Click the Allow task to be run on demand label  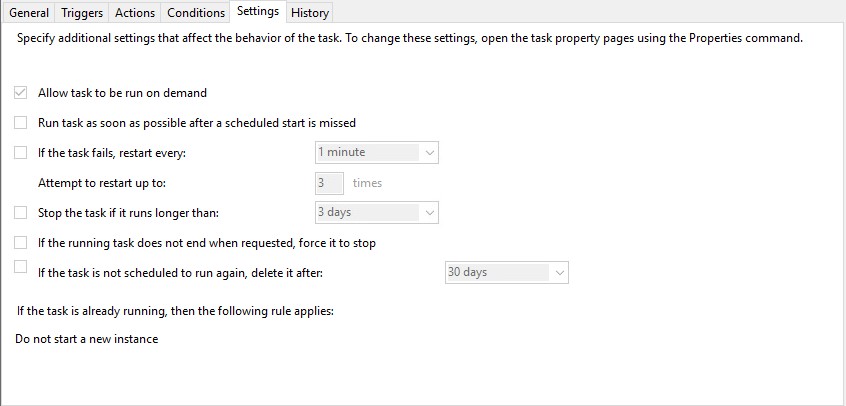coord(122,93)
